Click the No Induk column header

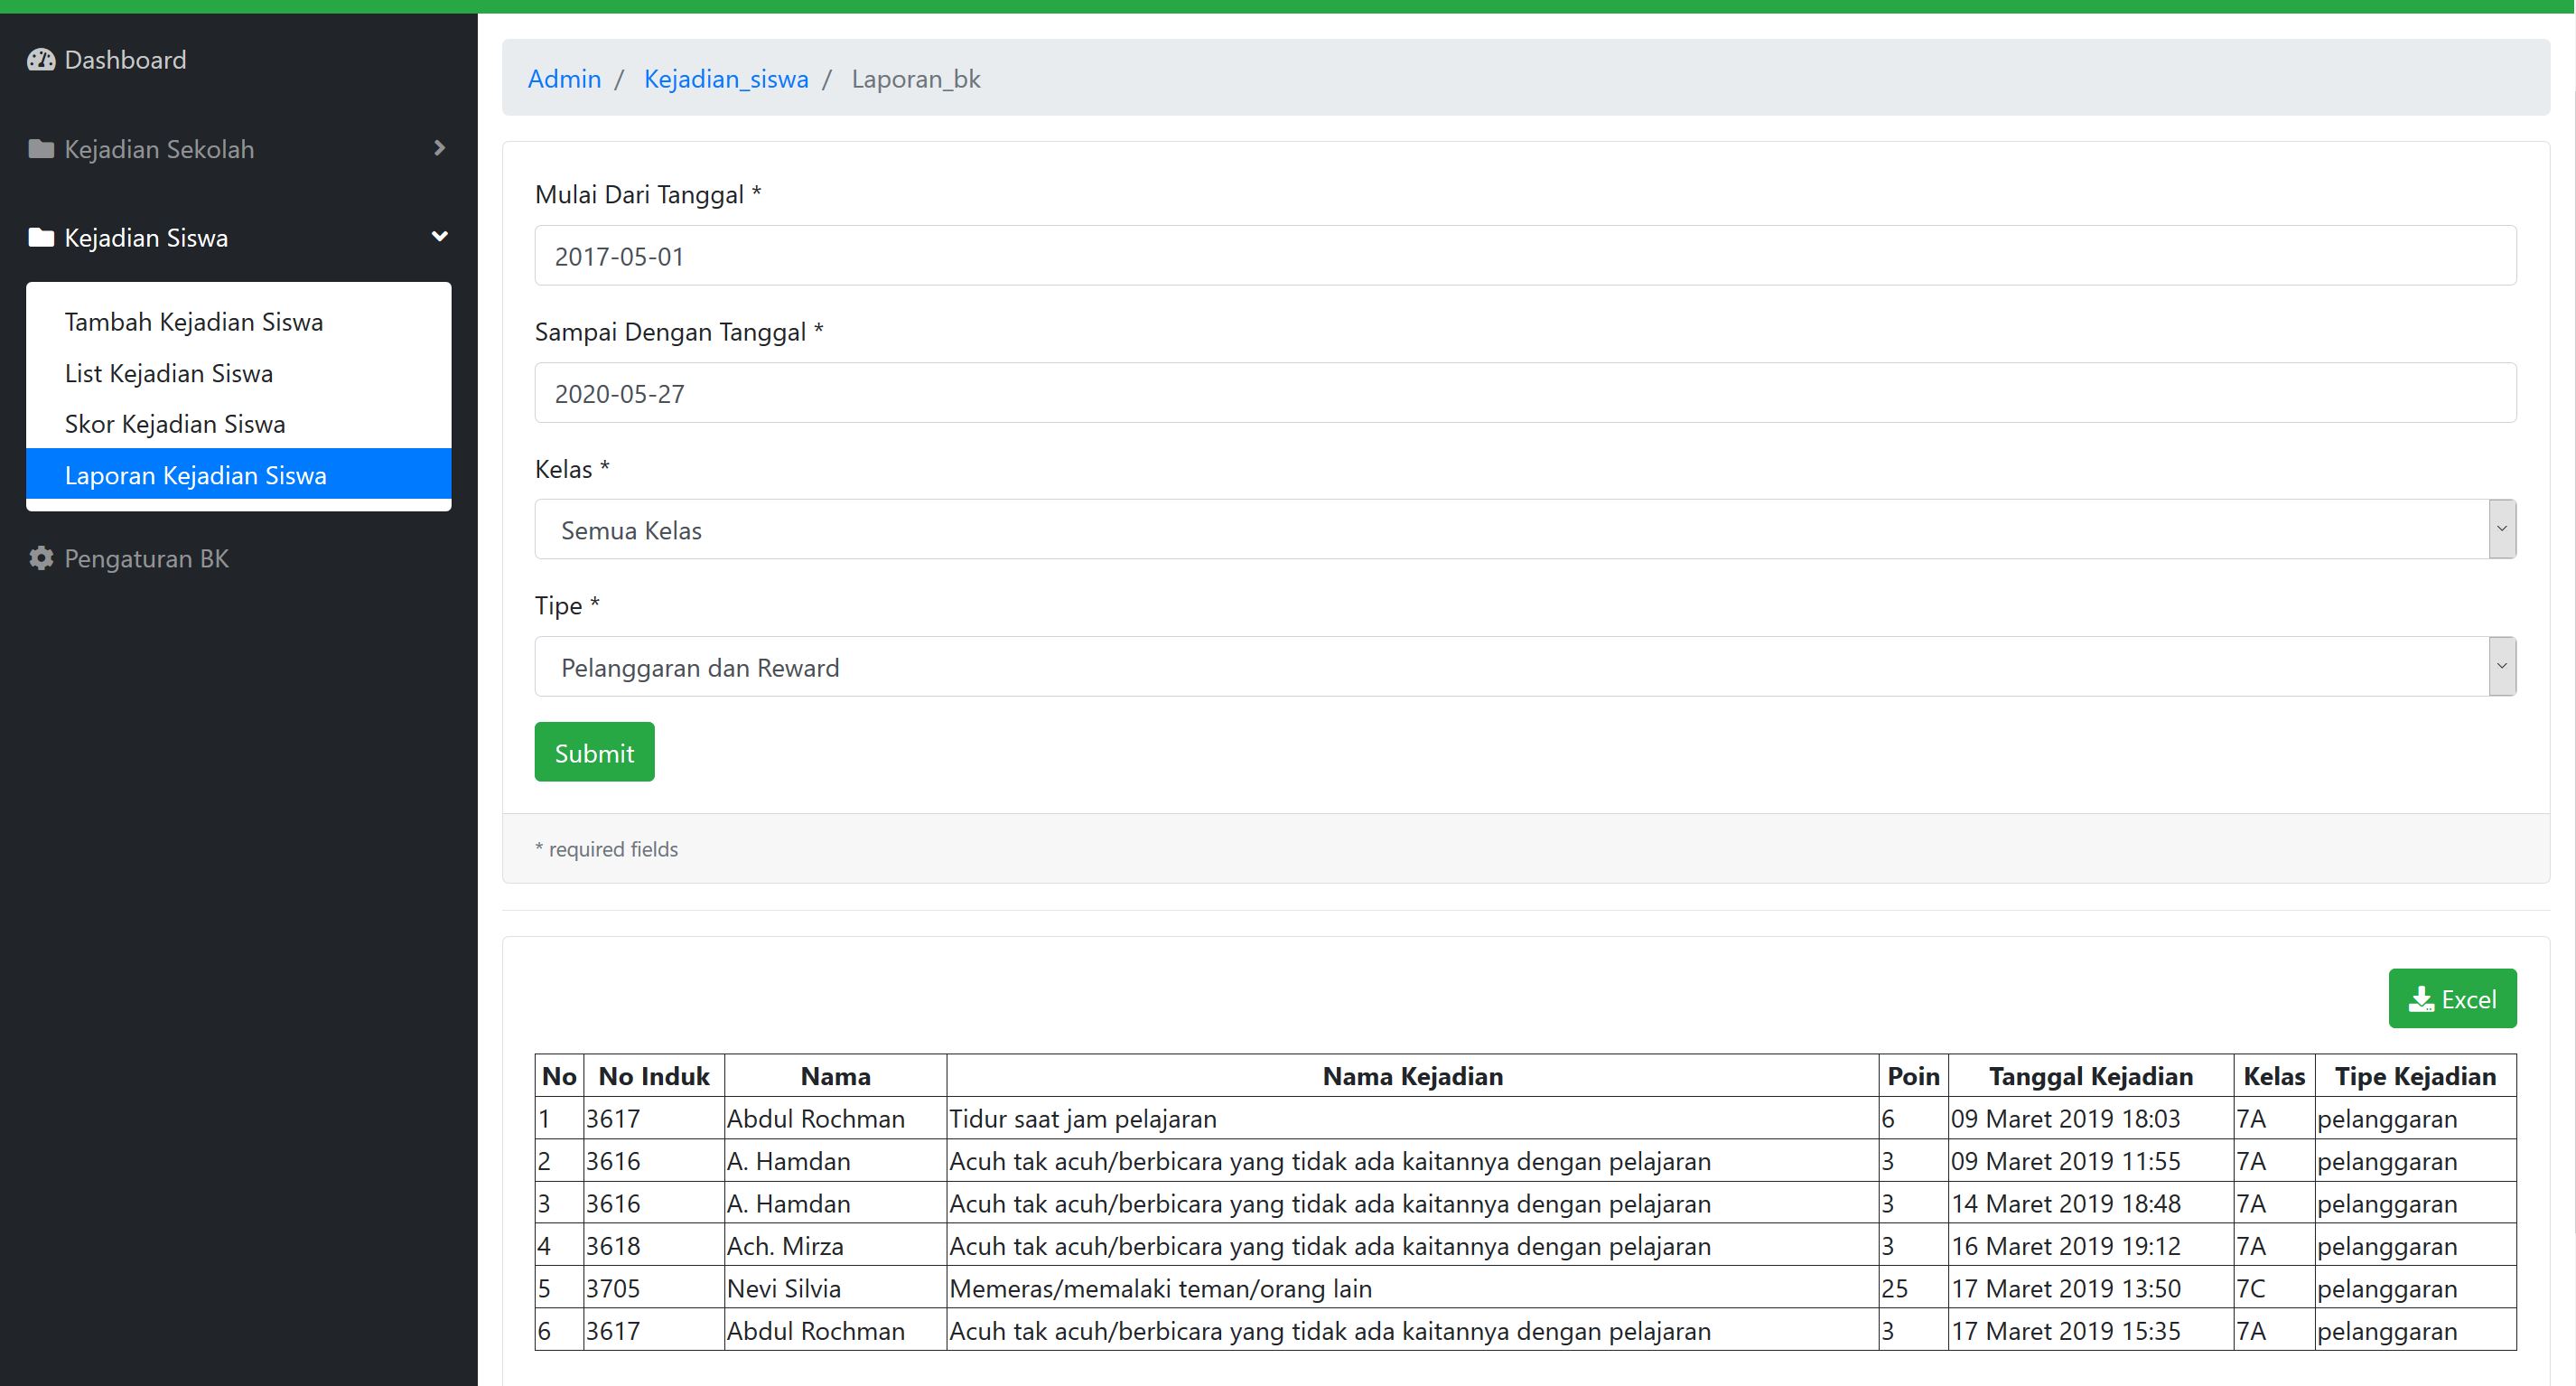(x=654, y=1076)
